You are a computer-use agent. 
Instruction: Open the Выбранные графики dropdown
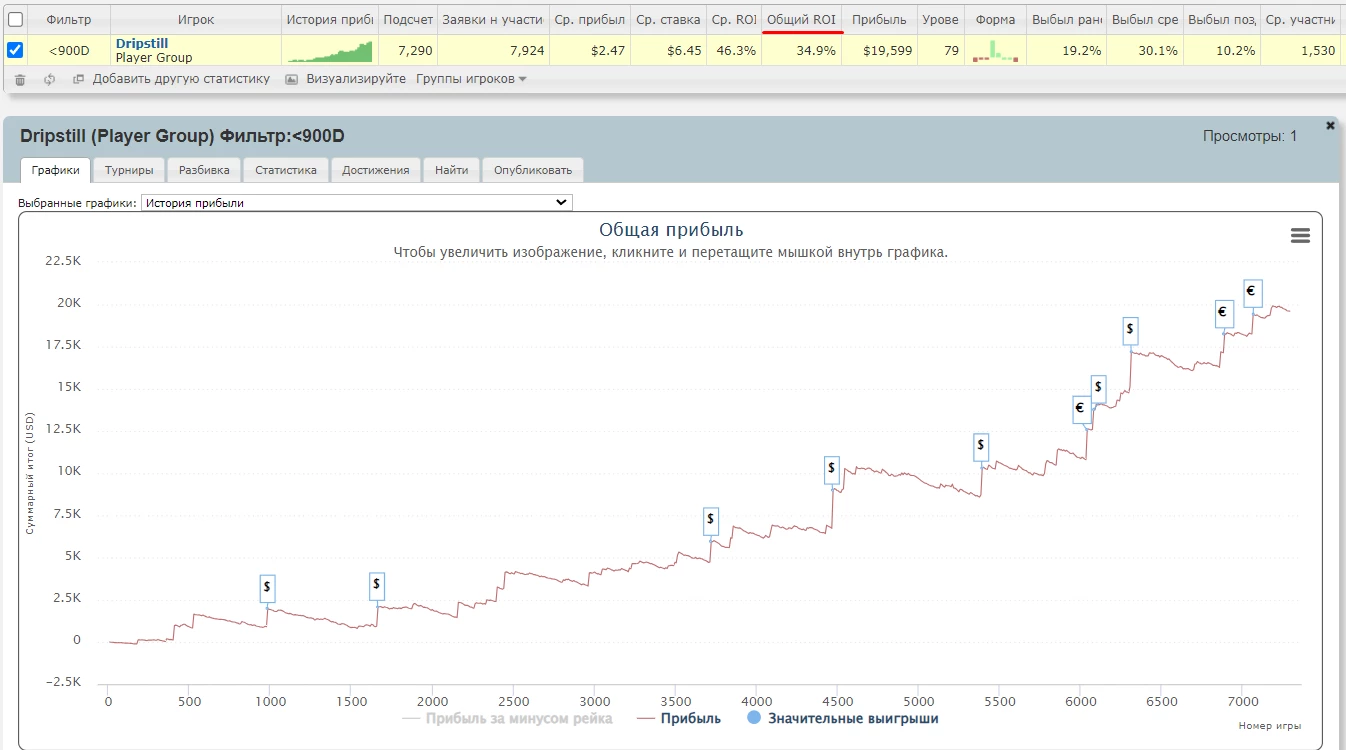pos(356,202)
